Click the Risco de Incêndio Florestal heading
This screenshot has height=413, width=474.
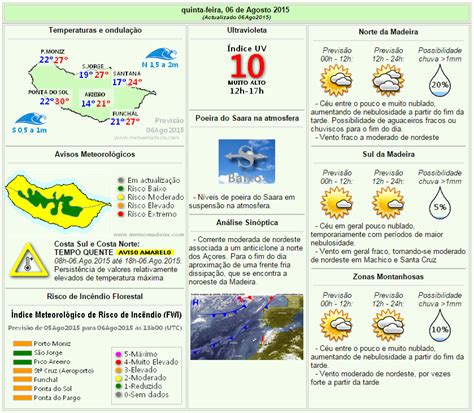pyautogui.click(x=95, y=296)
